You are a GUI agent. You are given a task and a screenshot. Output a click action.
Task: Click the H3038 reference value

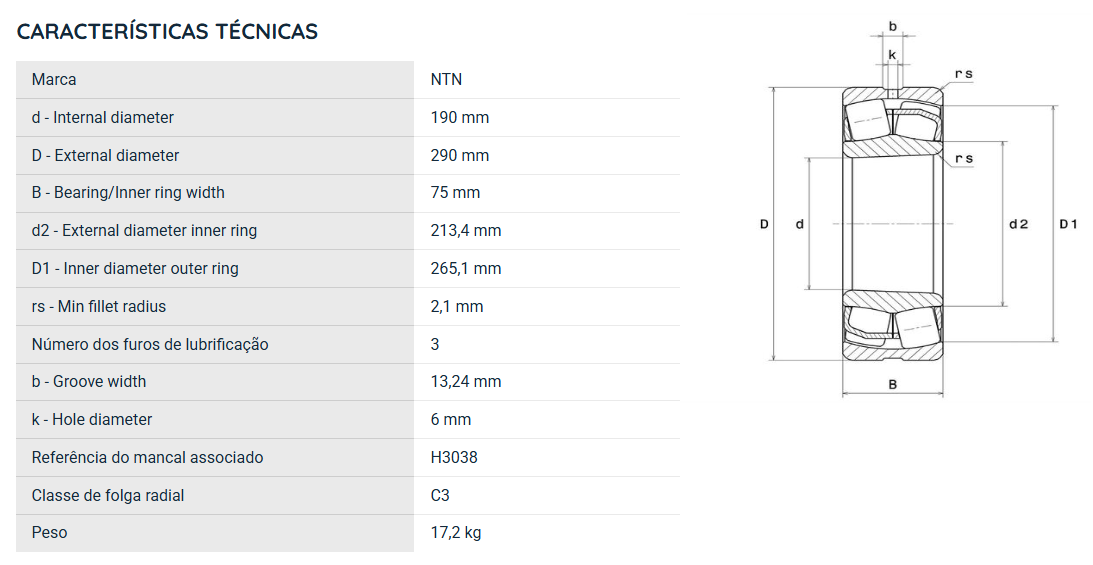click(x=454, y=458)
